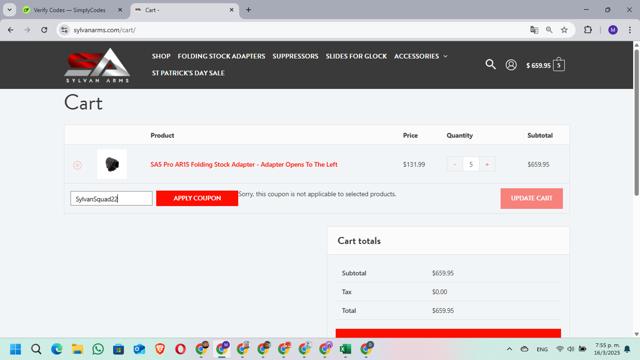The image size is (640, 360).
Task: Click the Cart totals Total value $659.95
Action: tap(443, 311)
